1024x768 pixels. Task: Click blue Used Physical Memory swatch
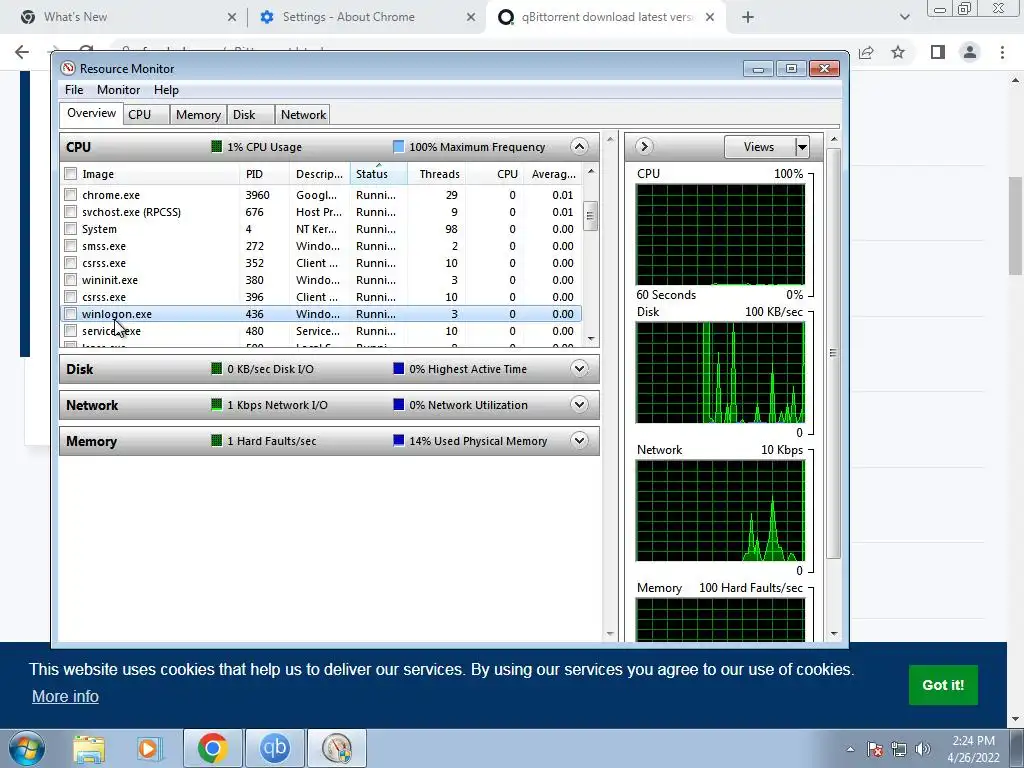coord(398,440)
